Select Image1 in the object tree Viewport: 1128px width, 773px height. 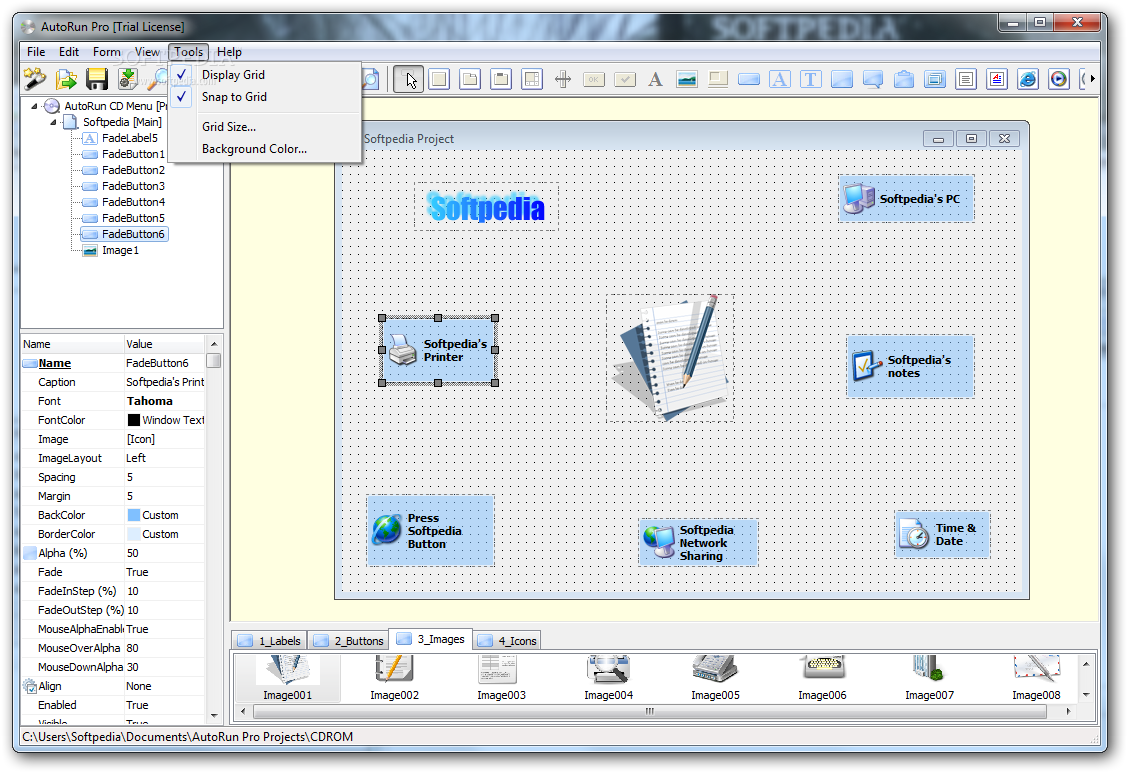[x=119, y=250]
